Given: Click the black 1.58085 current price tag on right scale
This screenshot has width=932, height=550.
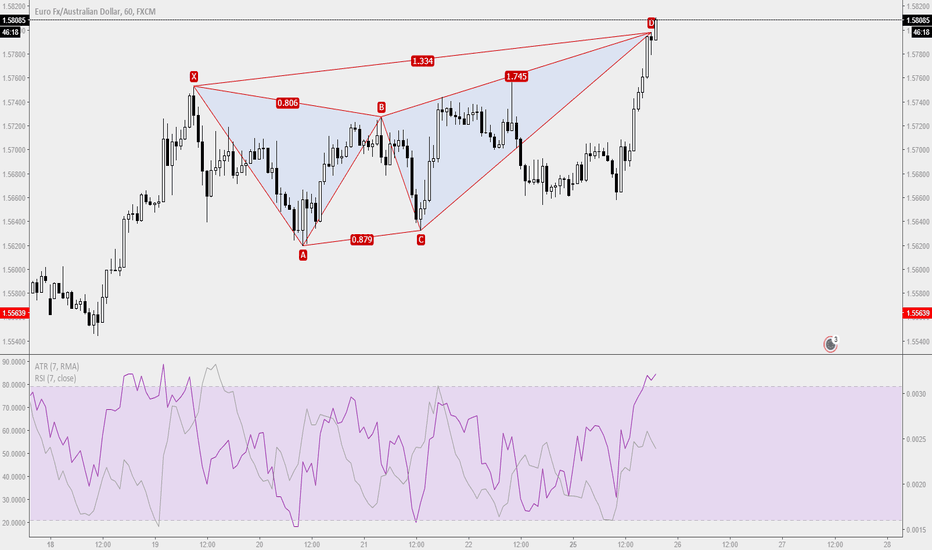Looking at the screenshot, I should [917, 20].
